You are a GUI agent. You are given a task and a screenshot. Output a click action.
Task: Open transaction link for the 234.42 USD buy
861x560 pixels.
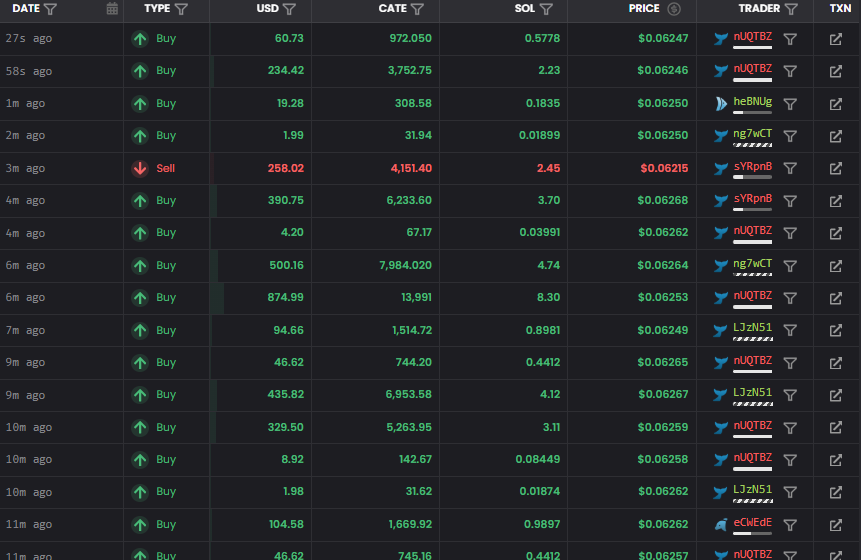click(x=836, y=71)
